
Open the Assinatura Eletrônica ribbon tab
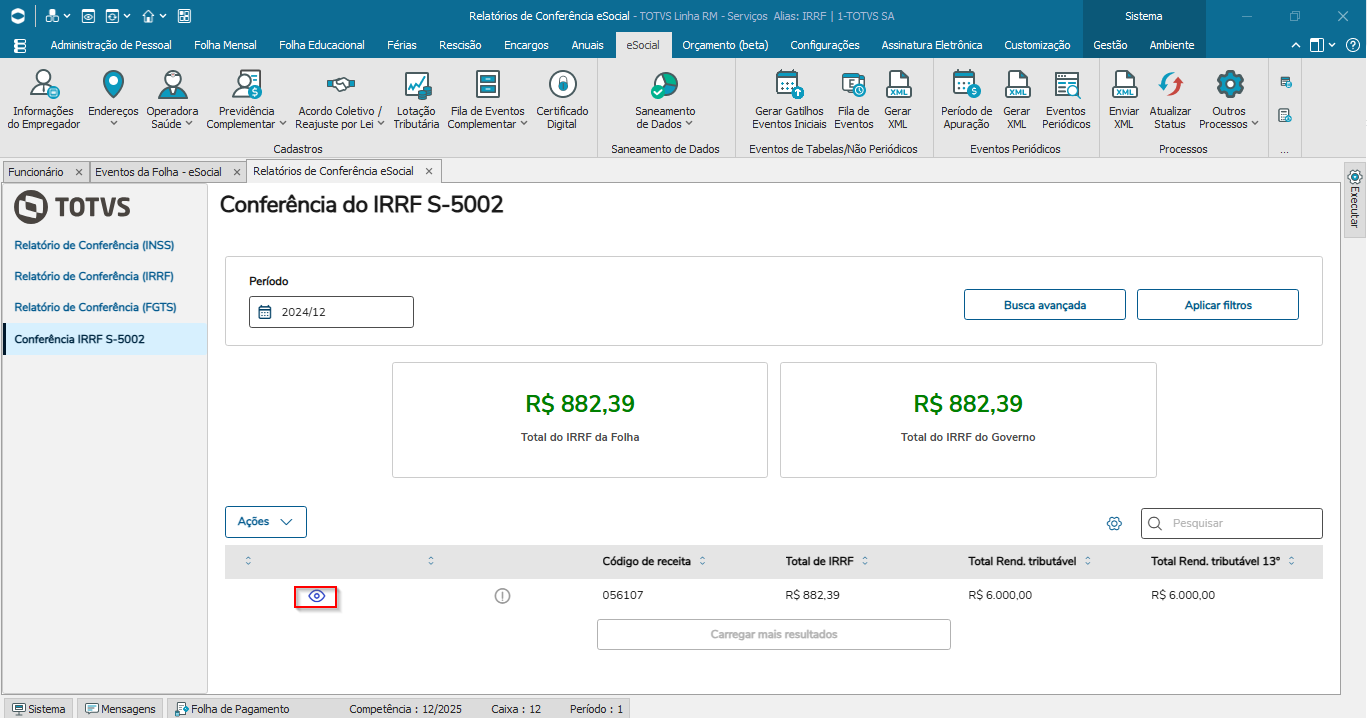(x=932, y=45)
